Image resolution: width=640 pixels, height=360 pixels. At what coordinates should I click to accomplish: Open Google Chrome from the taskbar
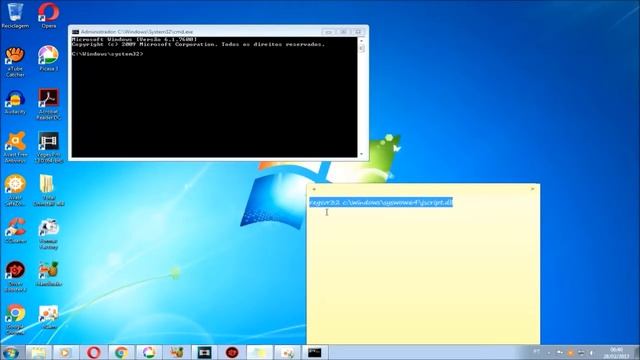(121, 352)
